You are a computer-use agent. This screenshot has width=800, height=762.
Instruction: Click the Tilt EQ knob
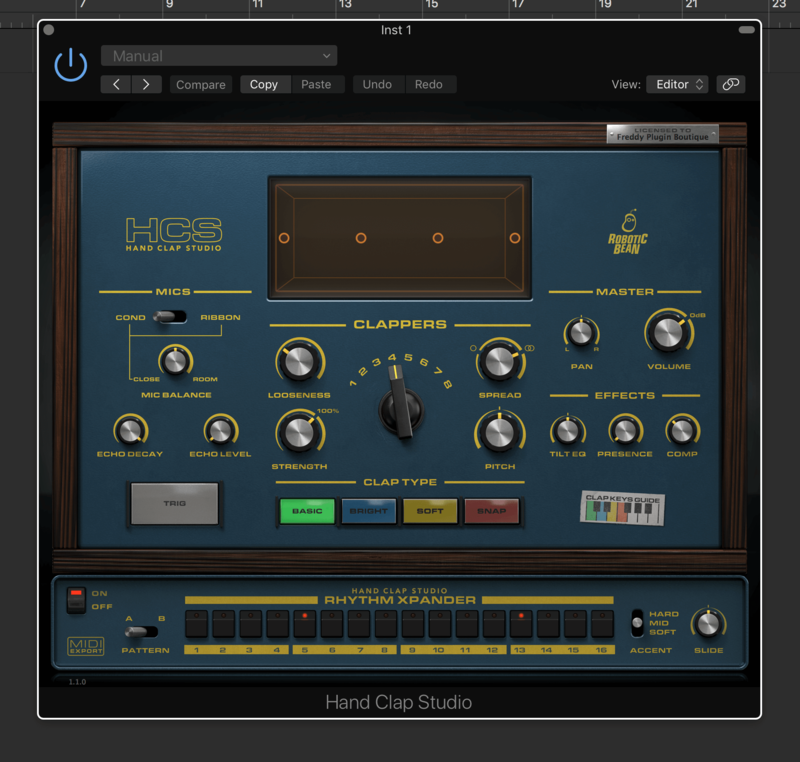coord(567,431)
